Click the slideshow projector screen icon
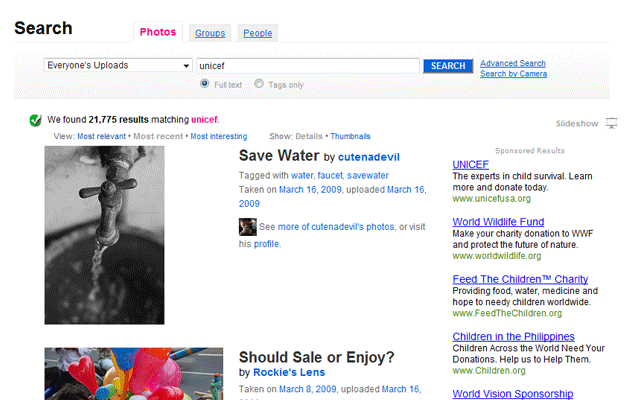 (611, 123)
